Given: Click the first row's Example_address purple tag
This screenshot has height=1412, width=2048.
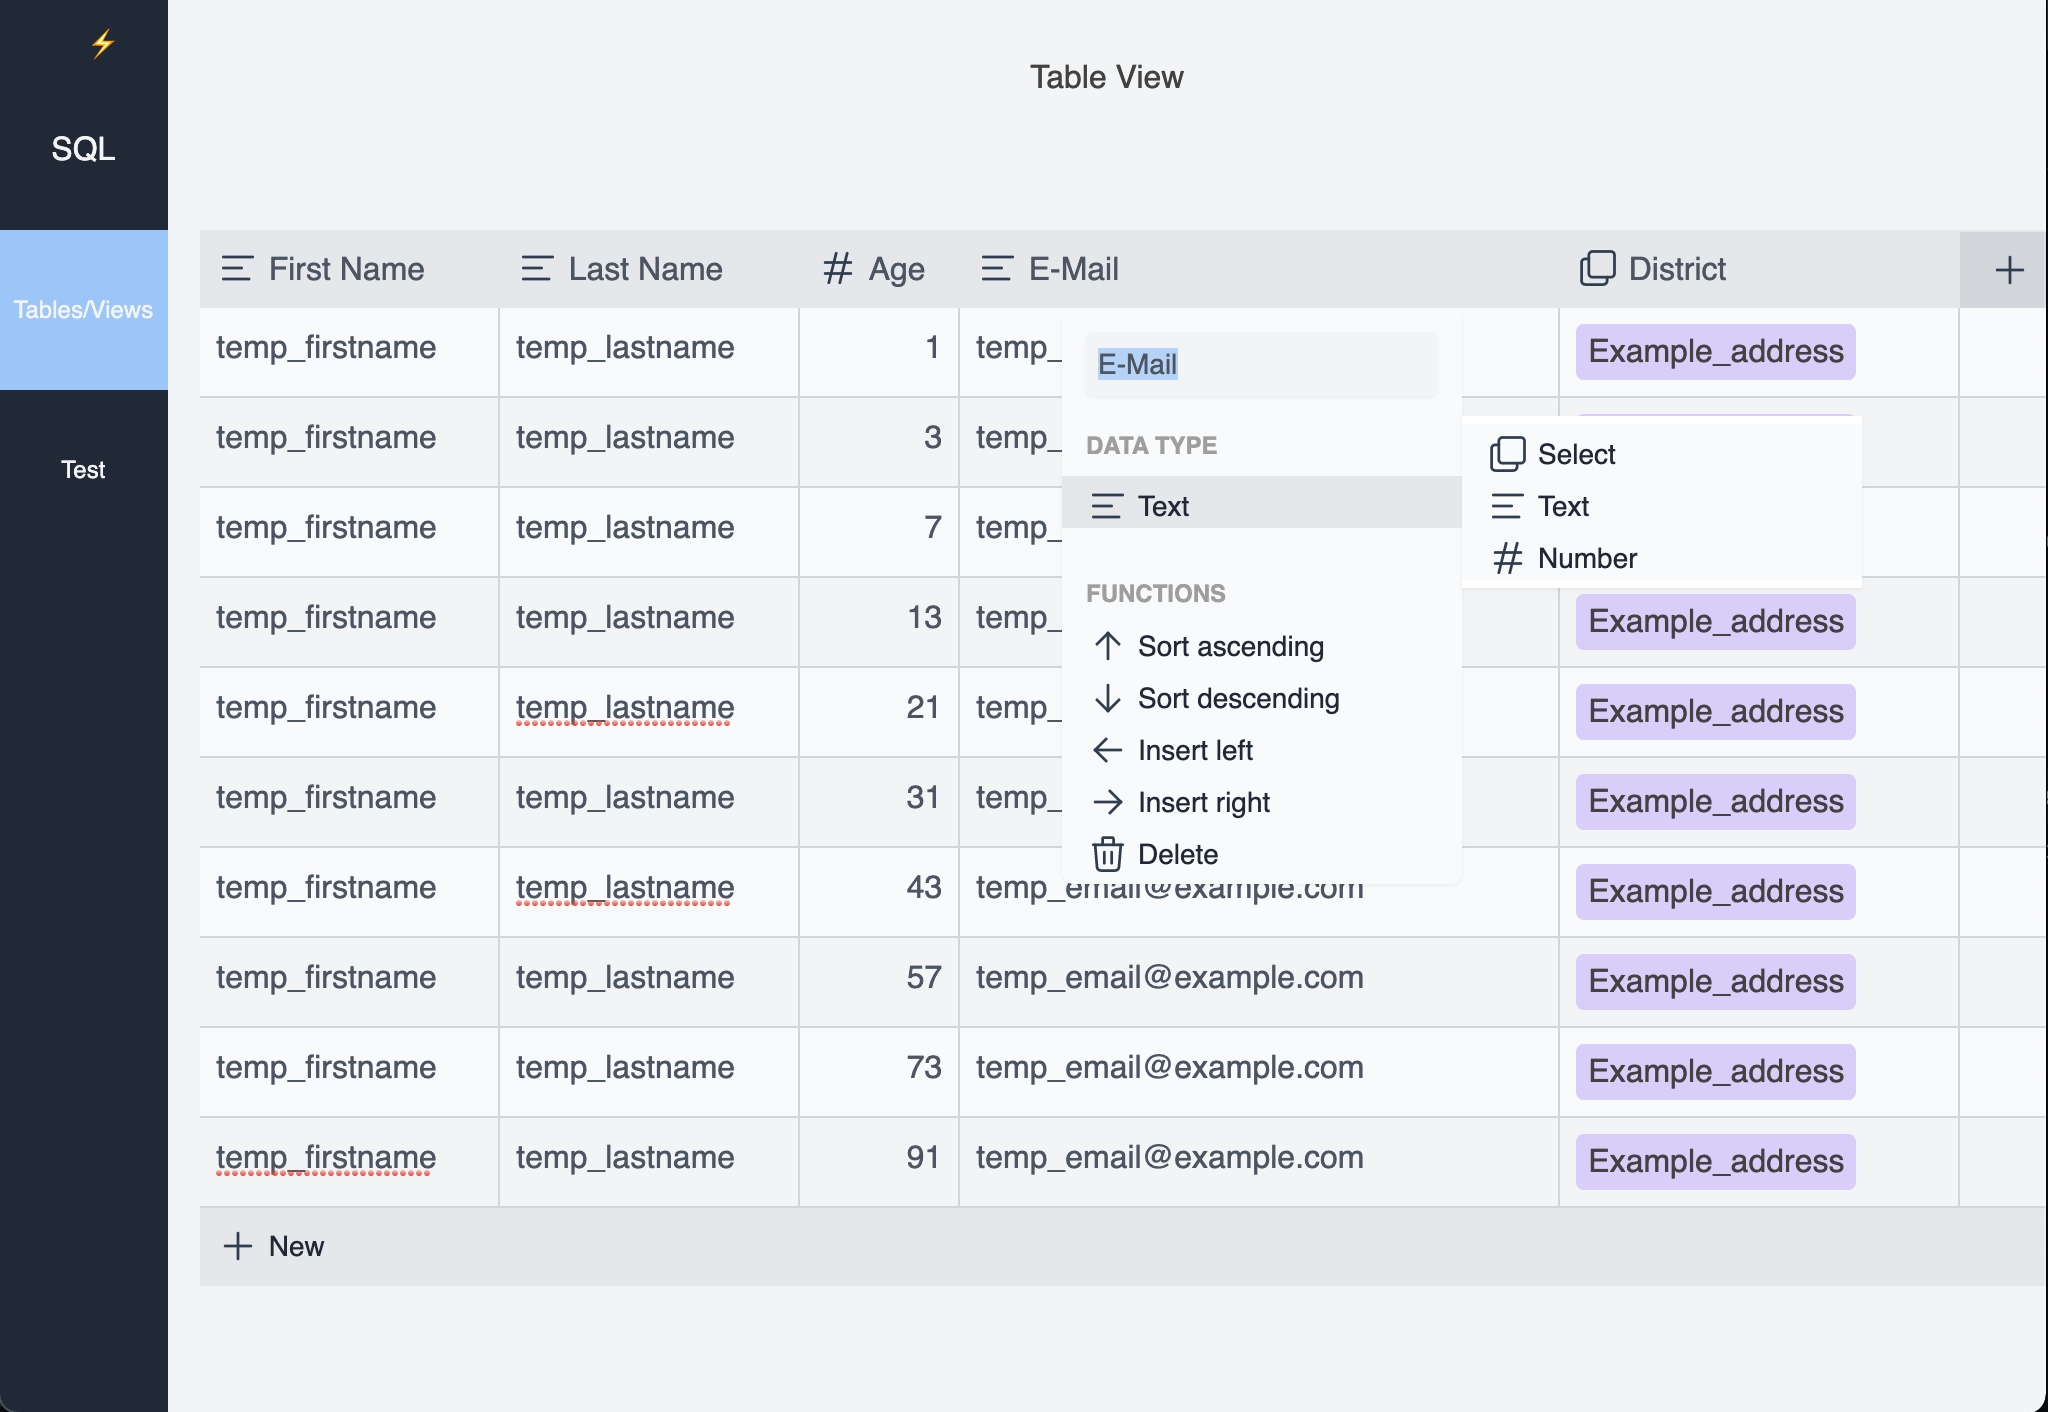Looking at the screenshot, I should [x=1715, y=352].
